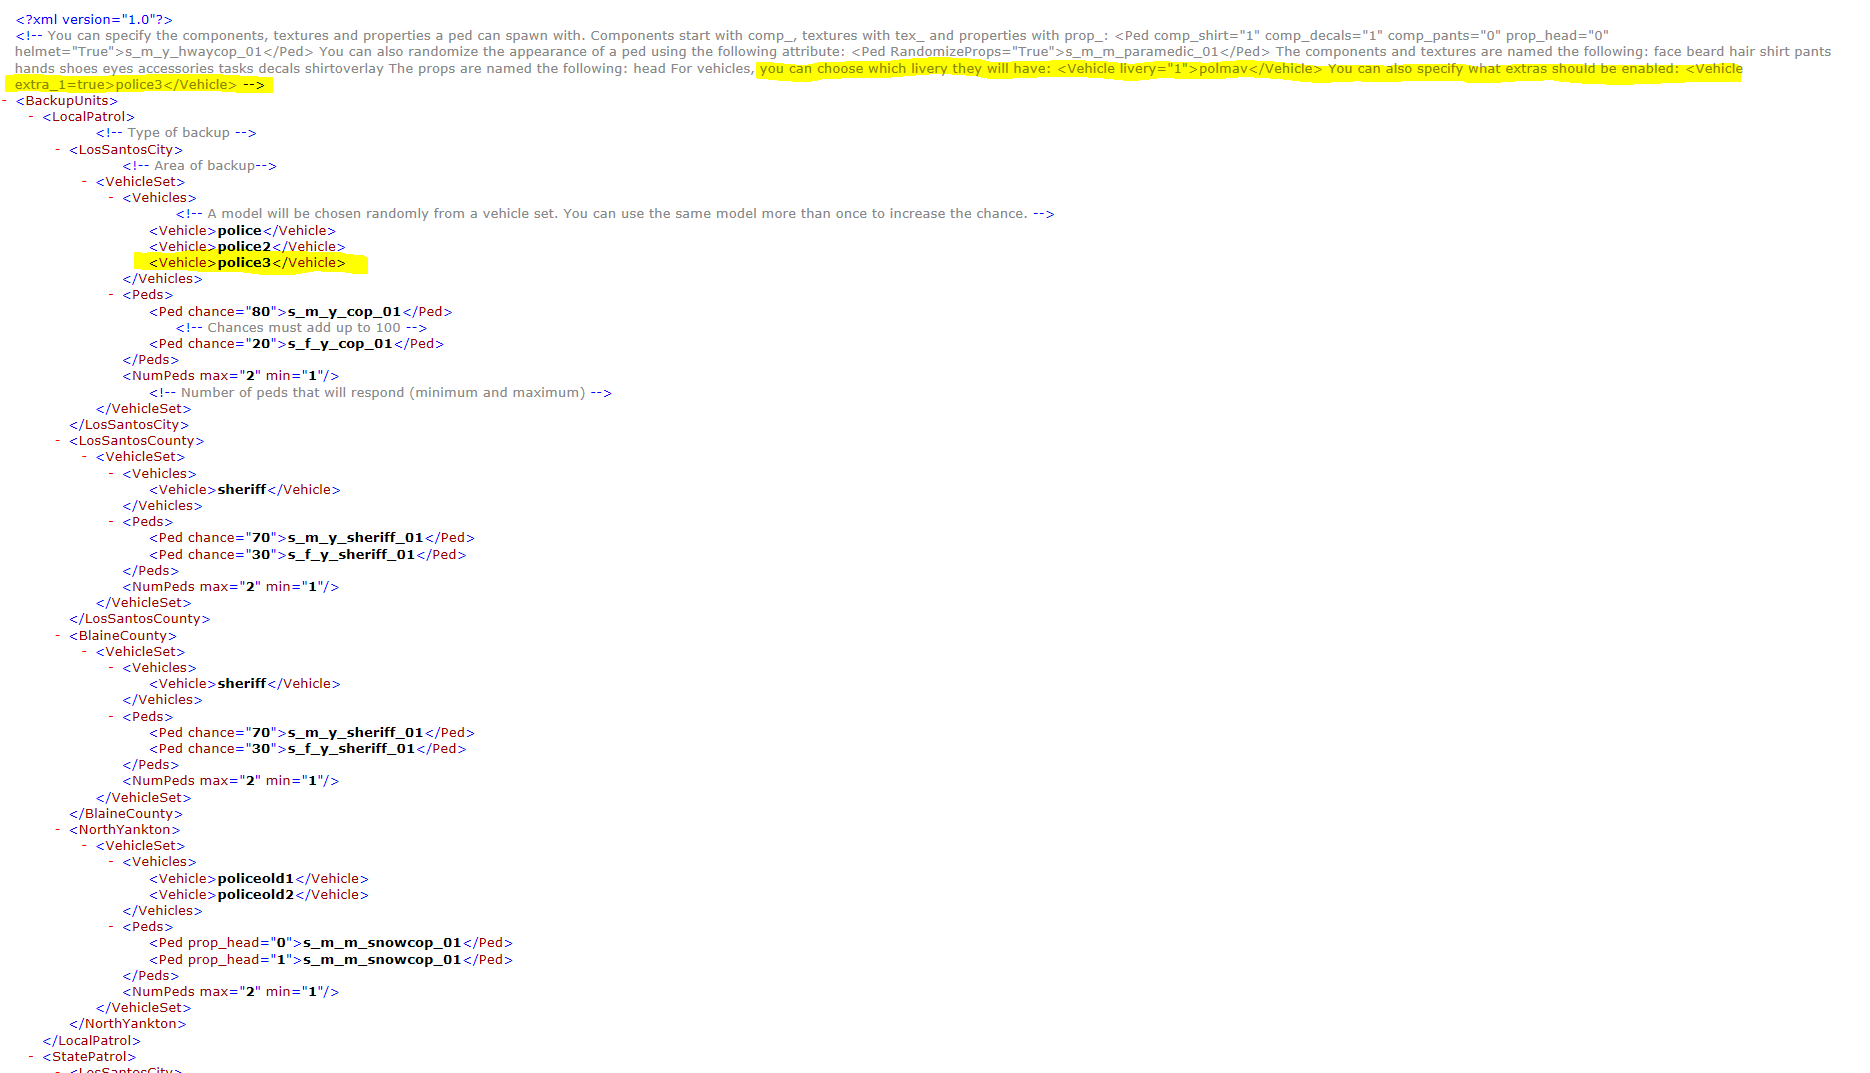The width and height of the screenshot is (1870, 1073).
Task: Click the closing NorthYankton tag
Action: pos(128,1024)
